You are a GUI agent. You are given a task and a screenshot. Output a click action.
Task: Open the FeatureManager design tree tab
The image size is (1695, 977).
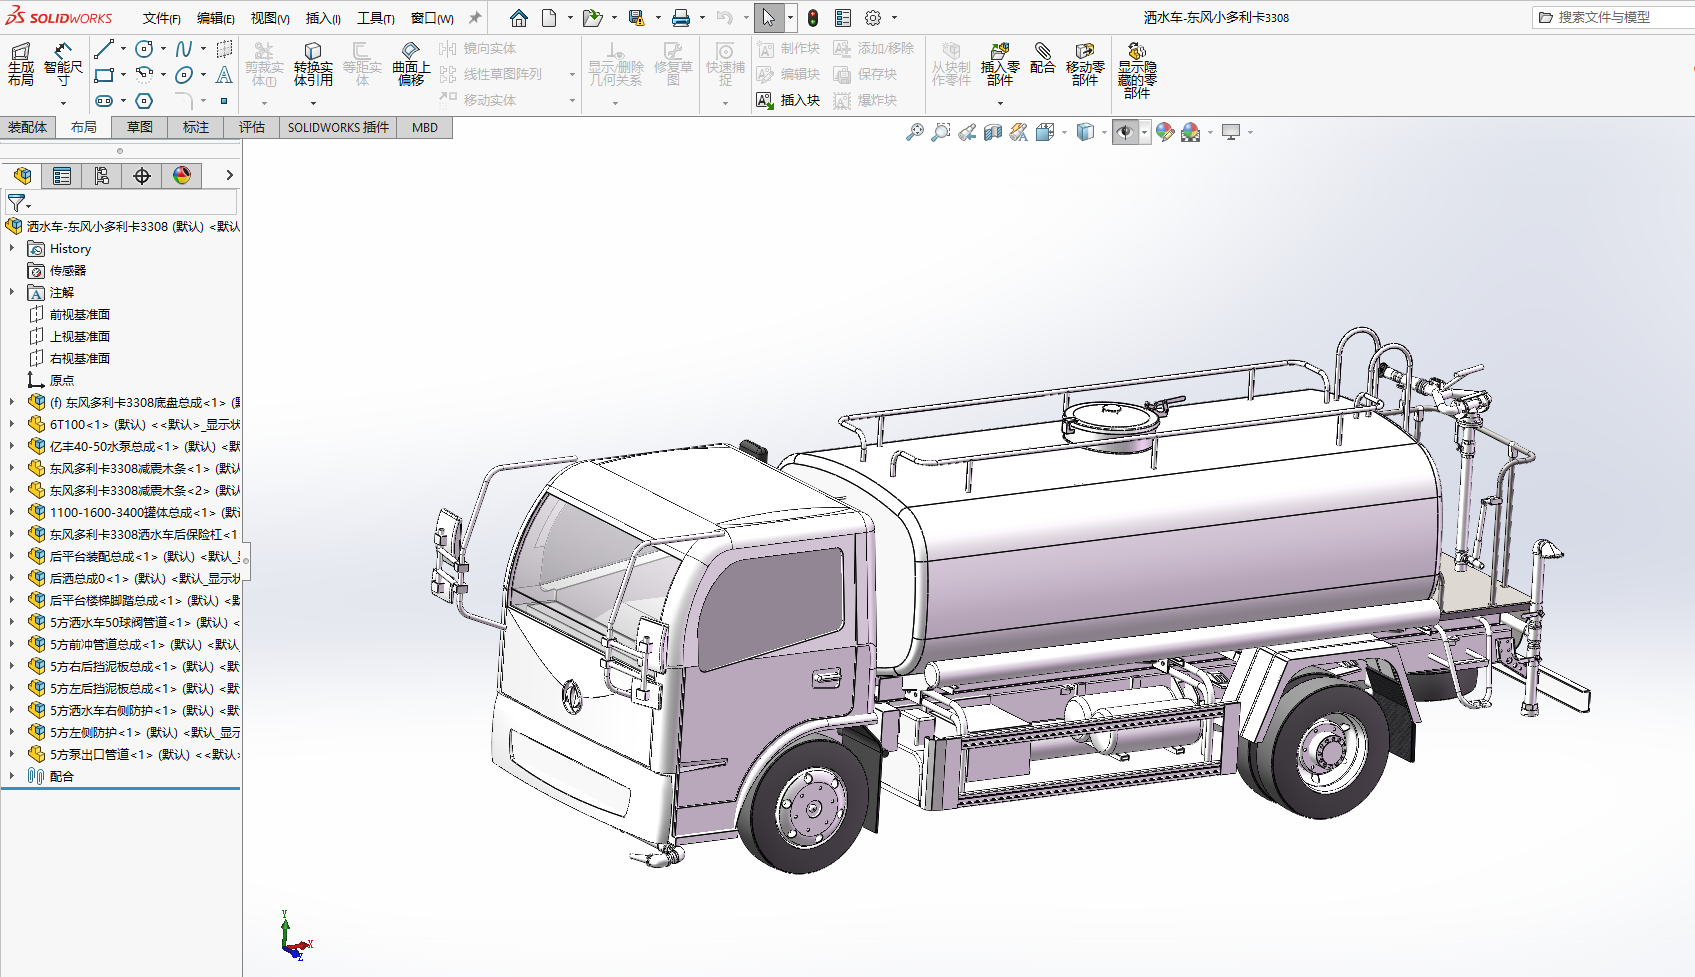pos(22,176)
